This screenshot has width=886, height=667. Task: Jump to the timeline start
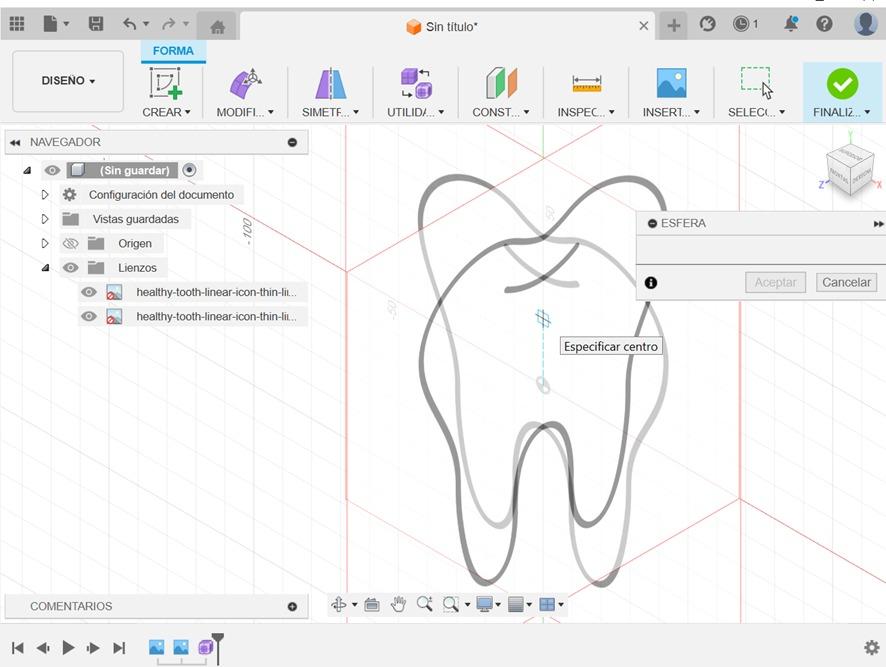(18, 648)
